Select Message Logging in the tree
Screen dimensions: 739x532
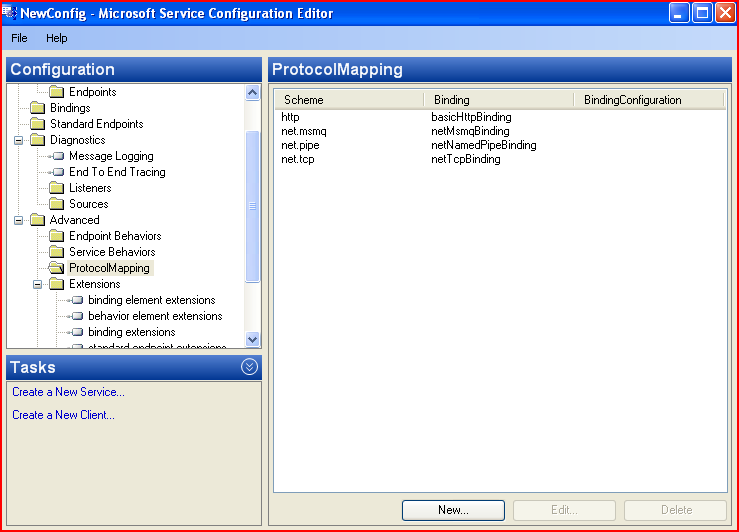111,156
